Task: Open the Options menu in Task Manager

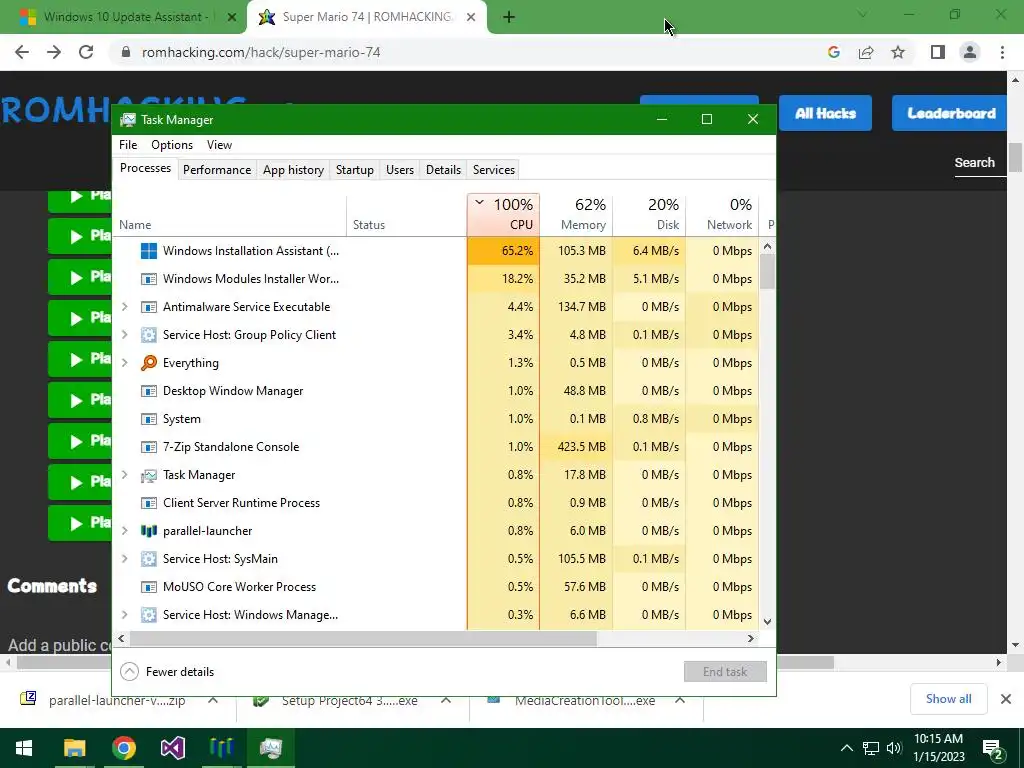Action: click(172, 145)
